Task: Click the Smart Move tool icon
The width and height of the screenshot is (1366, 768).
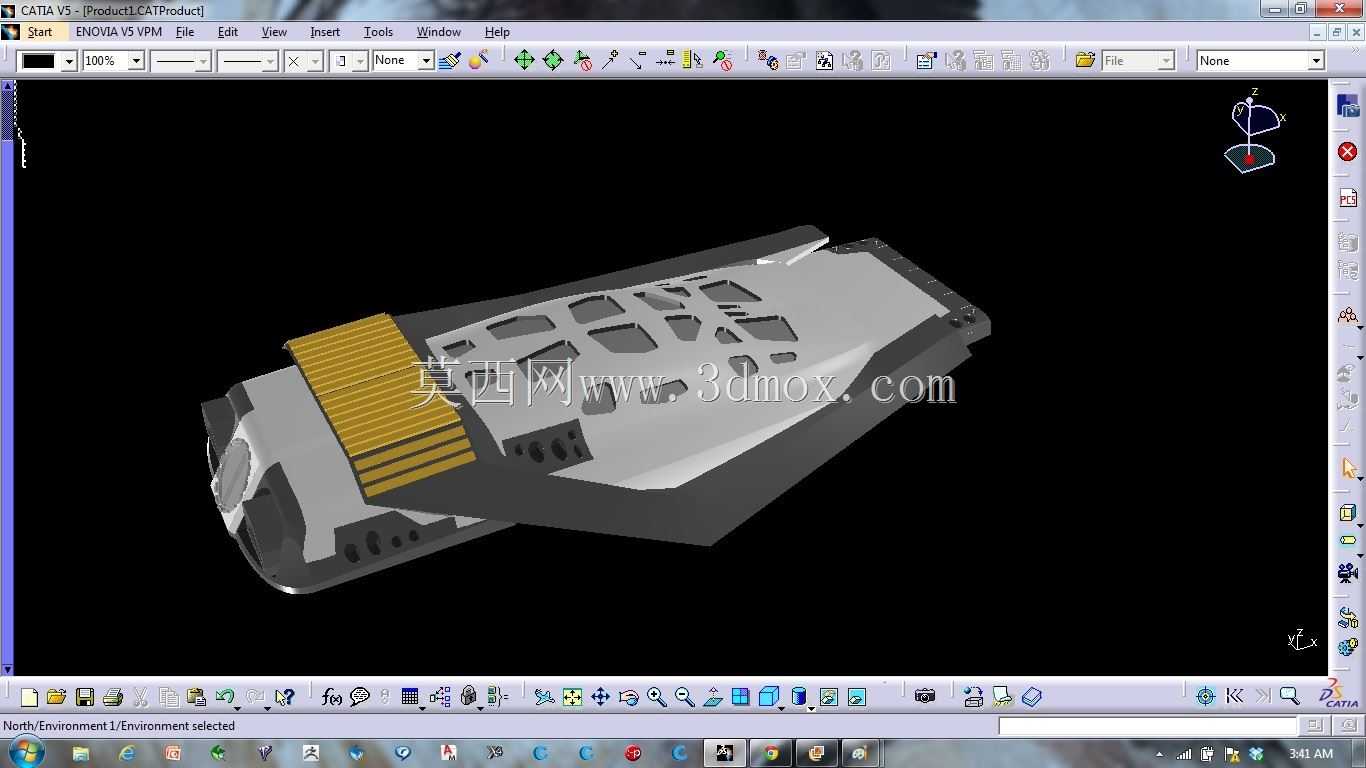Action: [x=609, y=61]
